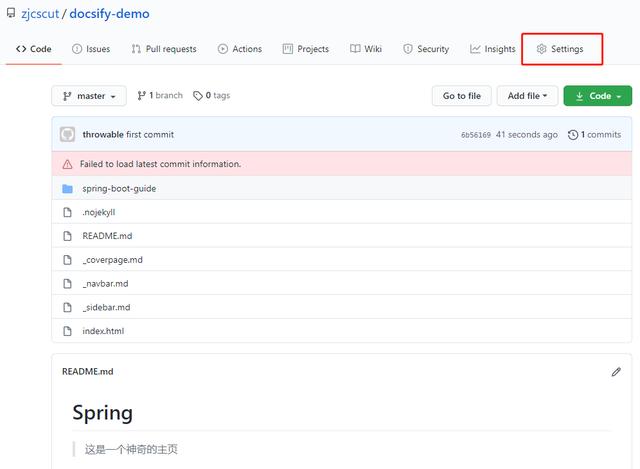Open the Pull requests tab
Screen dimensions: 640x469
164,49
